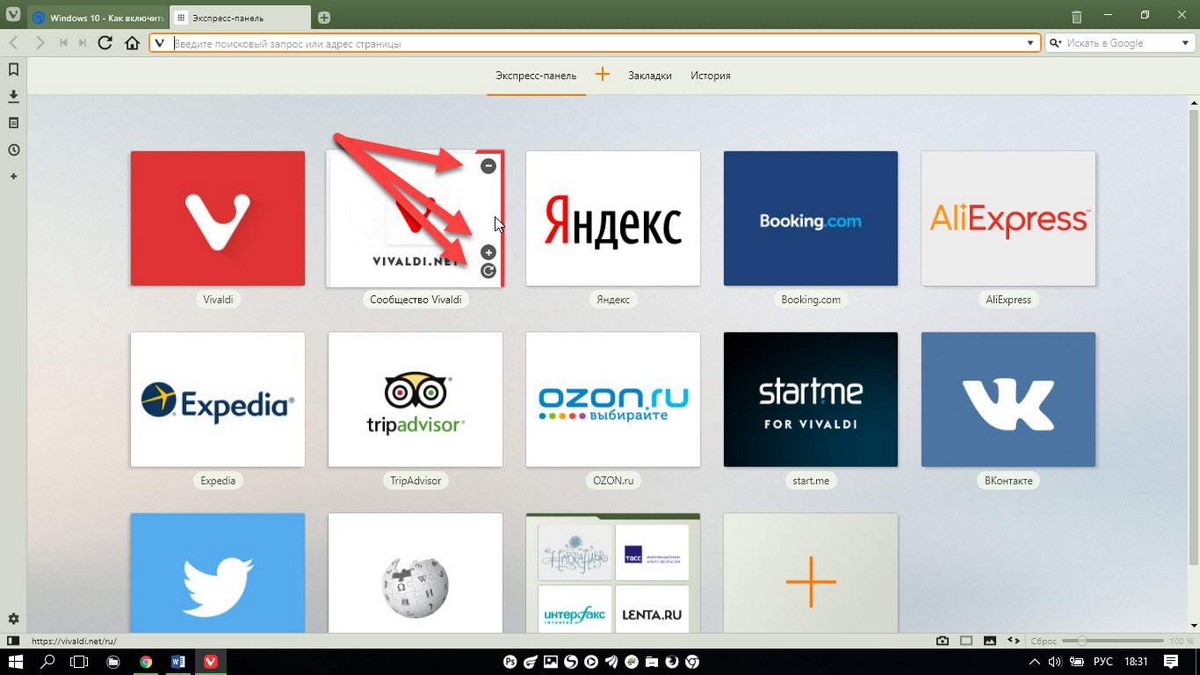This screenshot has width=1200, height=675.
Task: Switch to the Закладки tab
Action: click(650, 76)
